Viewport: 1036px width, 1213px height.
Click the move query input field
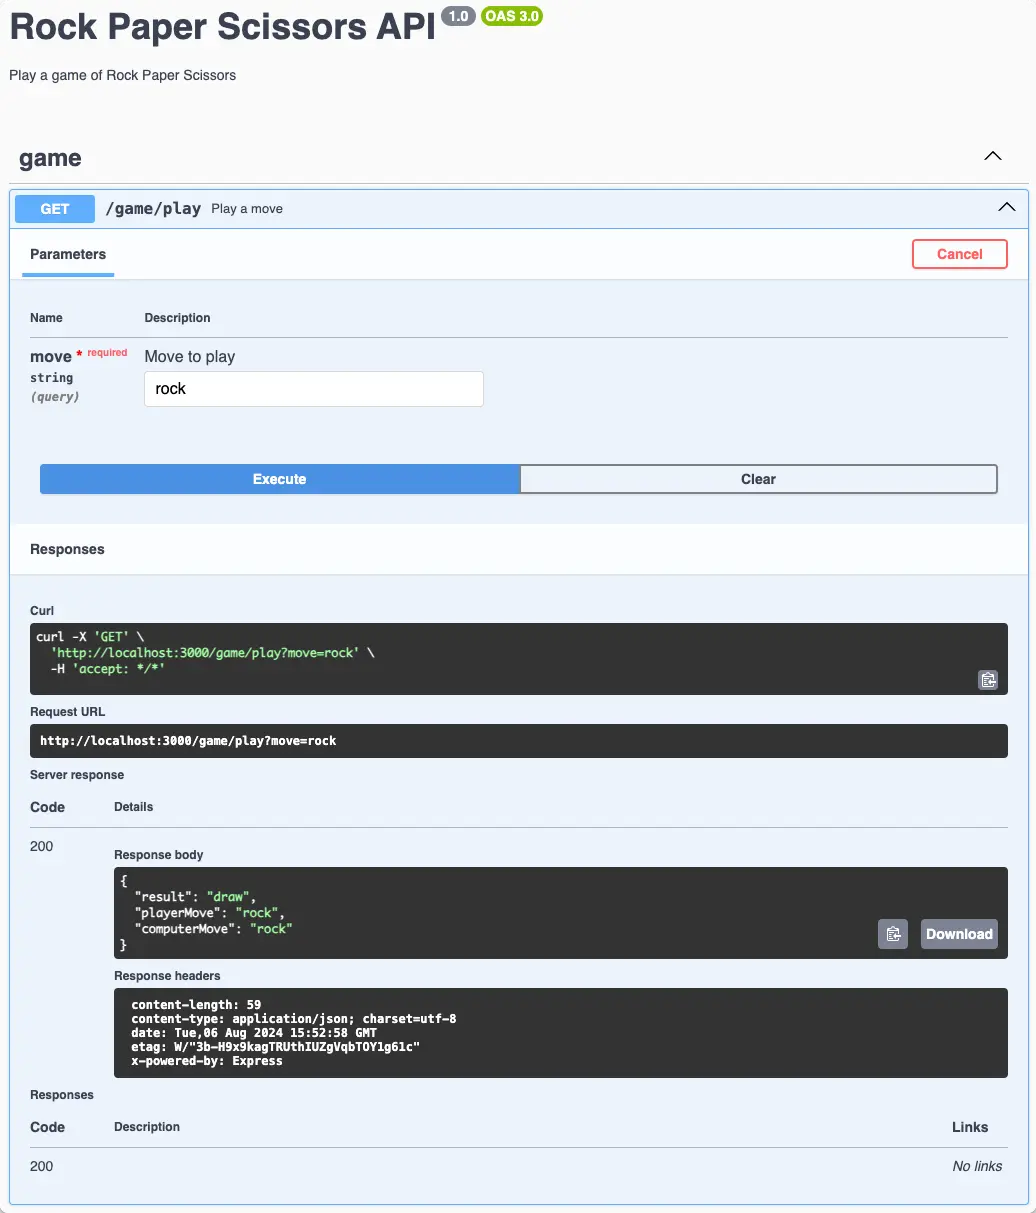pyautogui.click(x=313, y=388)
